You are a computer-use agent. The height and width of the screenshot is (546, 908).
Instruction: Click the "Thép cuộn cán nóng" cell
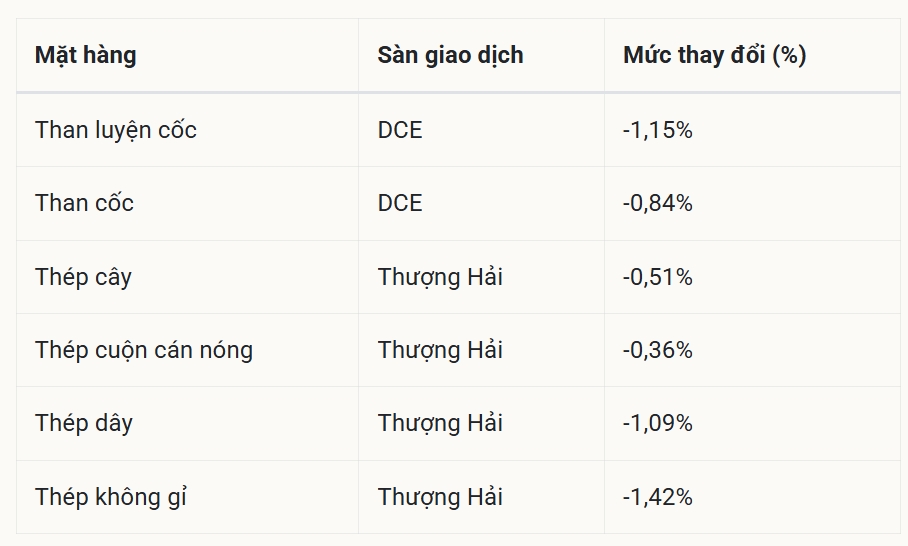tap(144, 350)
